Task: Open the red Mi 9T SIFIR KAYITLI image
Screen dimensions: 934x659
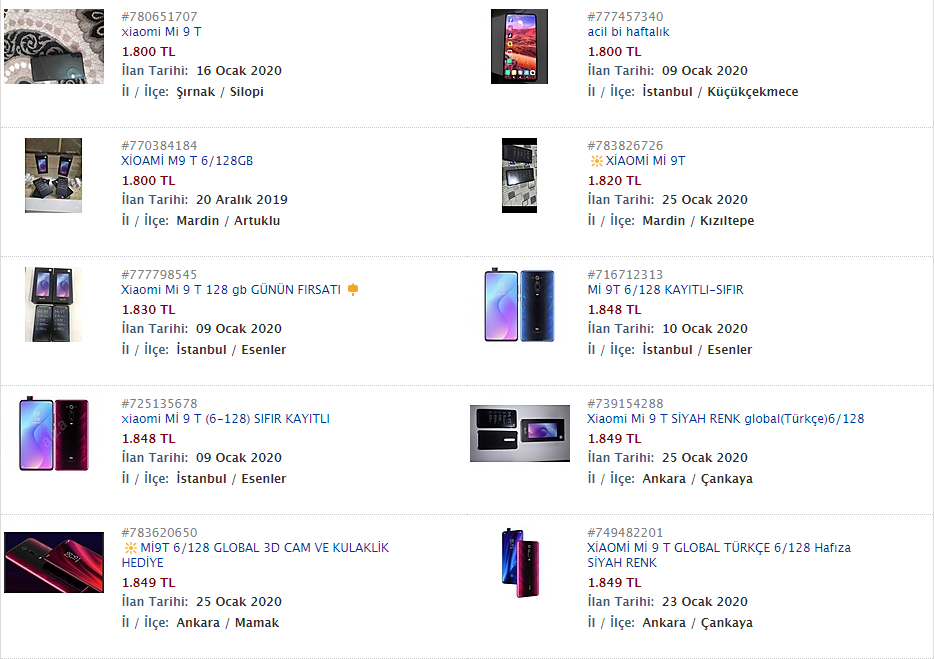Action: coord(54,433)
